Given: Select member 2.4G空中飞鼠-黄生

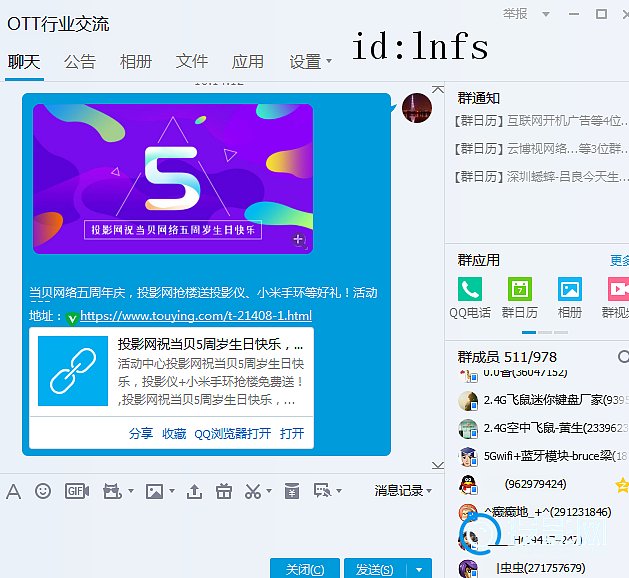Looking at the screenshot, I should tap(543, 428).
